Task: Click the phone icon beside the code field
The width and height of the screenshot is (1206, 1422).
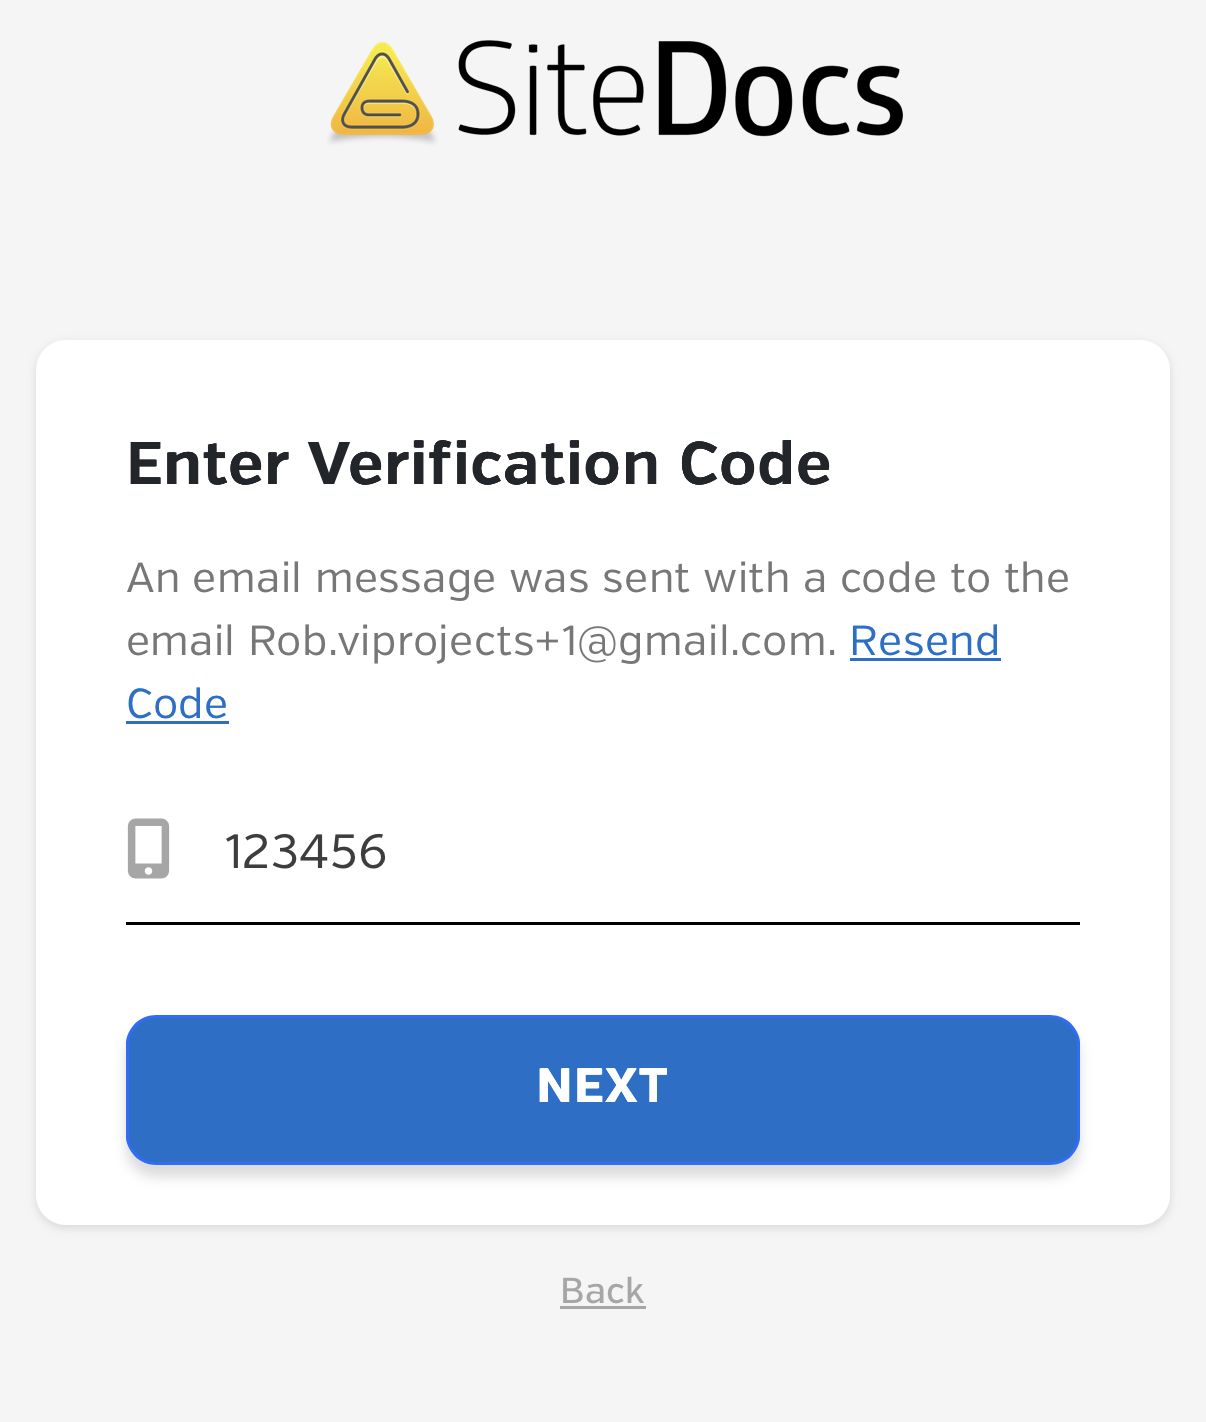Action: tap(149, 849)
